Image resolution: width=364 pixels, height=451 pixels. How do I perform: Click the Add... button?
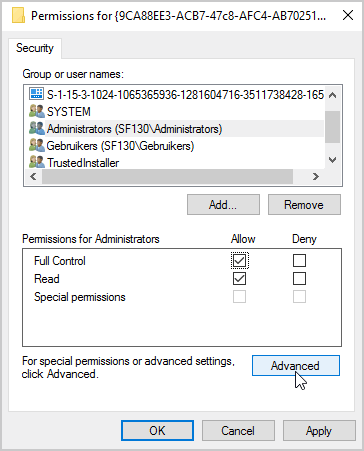(223, 205)
